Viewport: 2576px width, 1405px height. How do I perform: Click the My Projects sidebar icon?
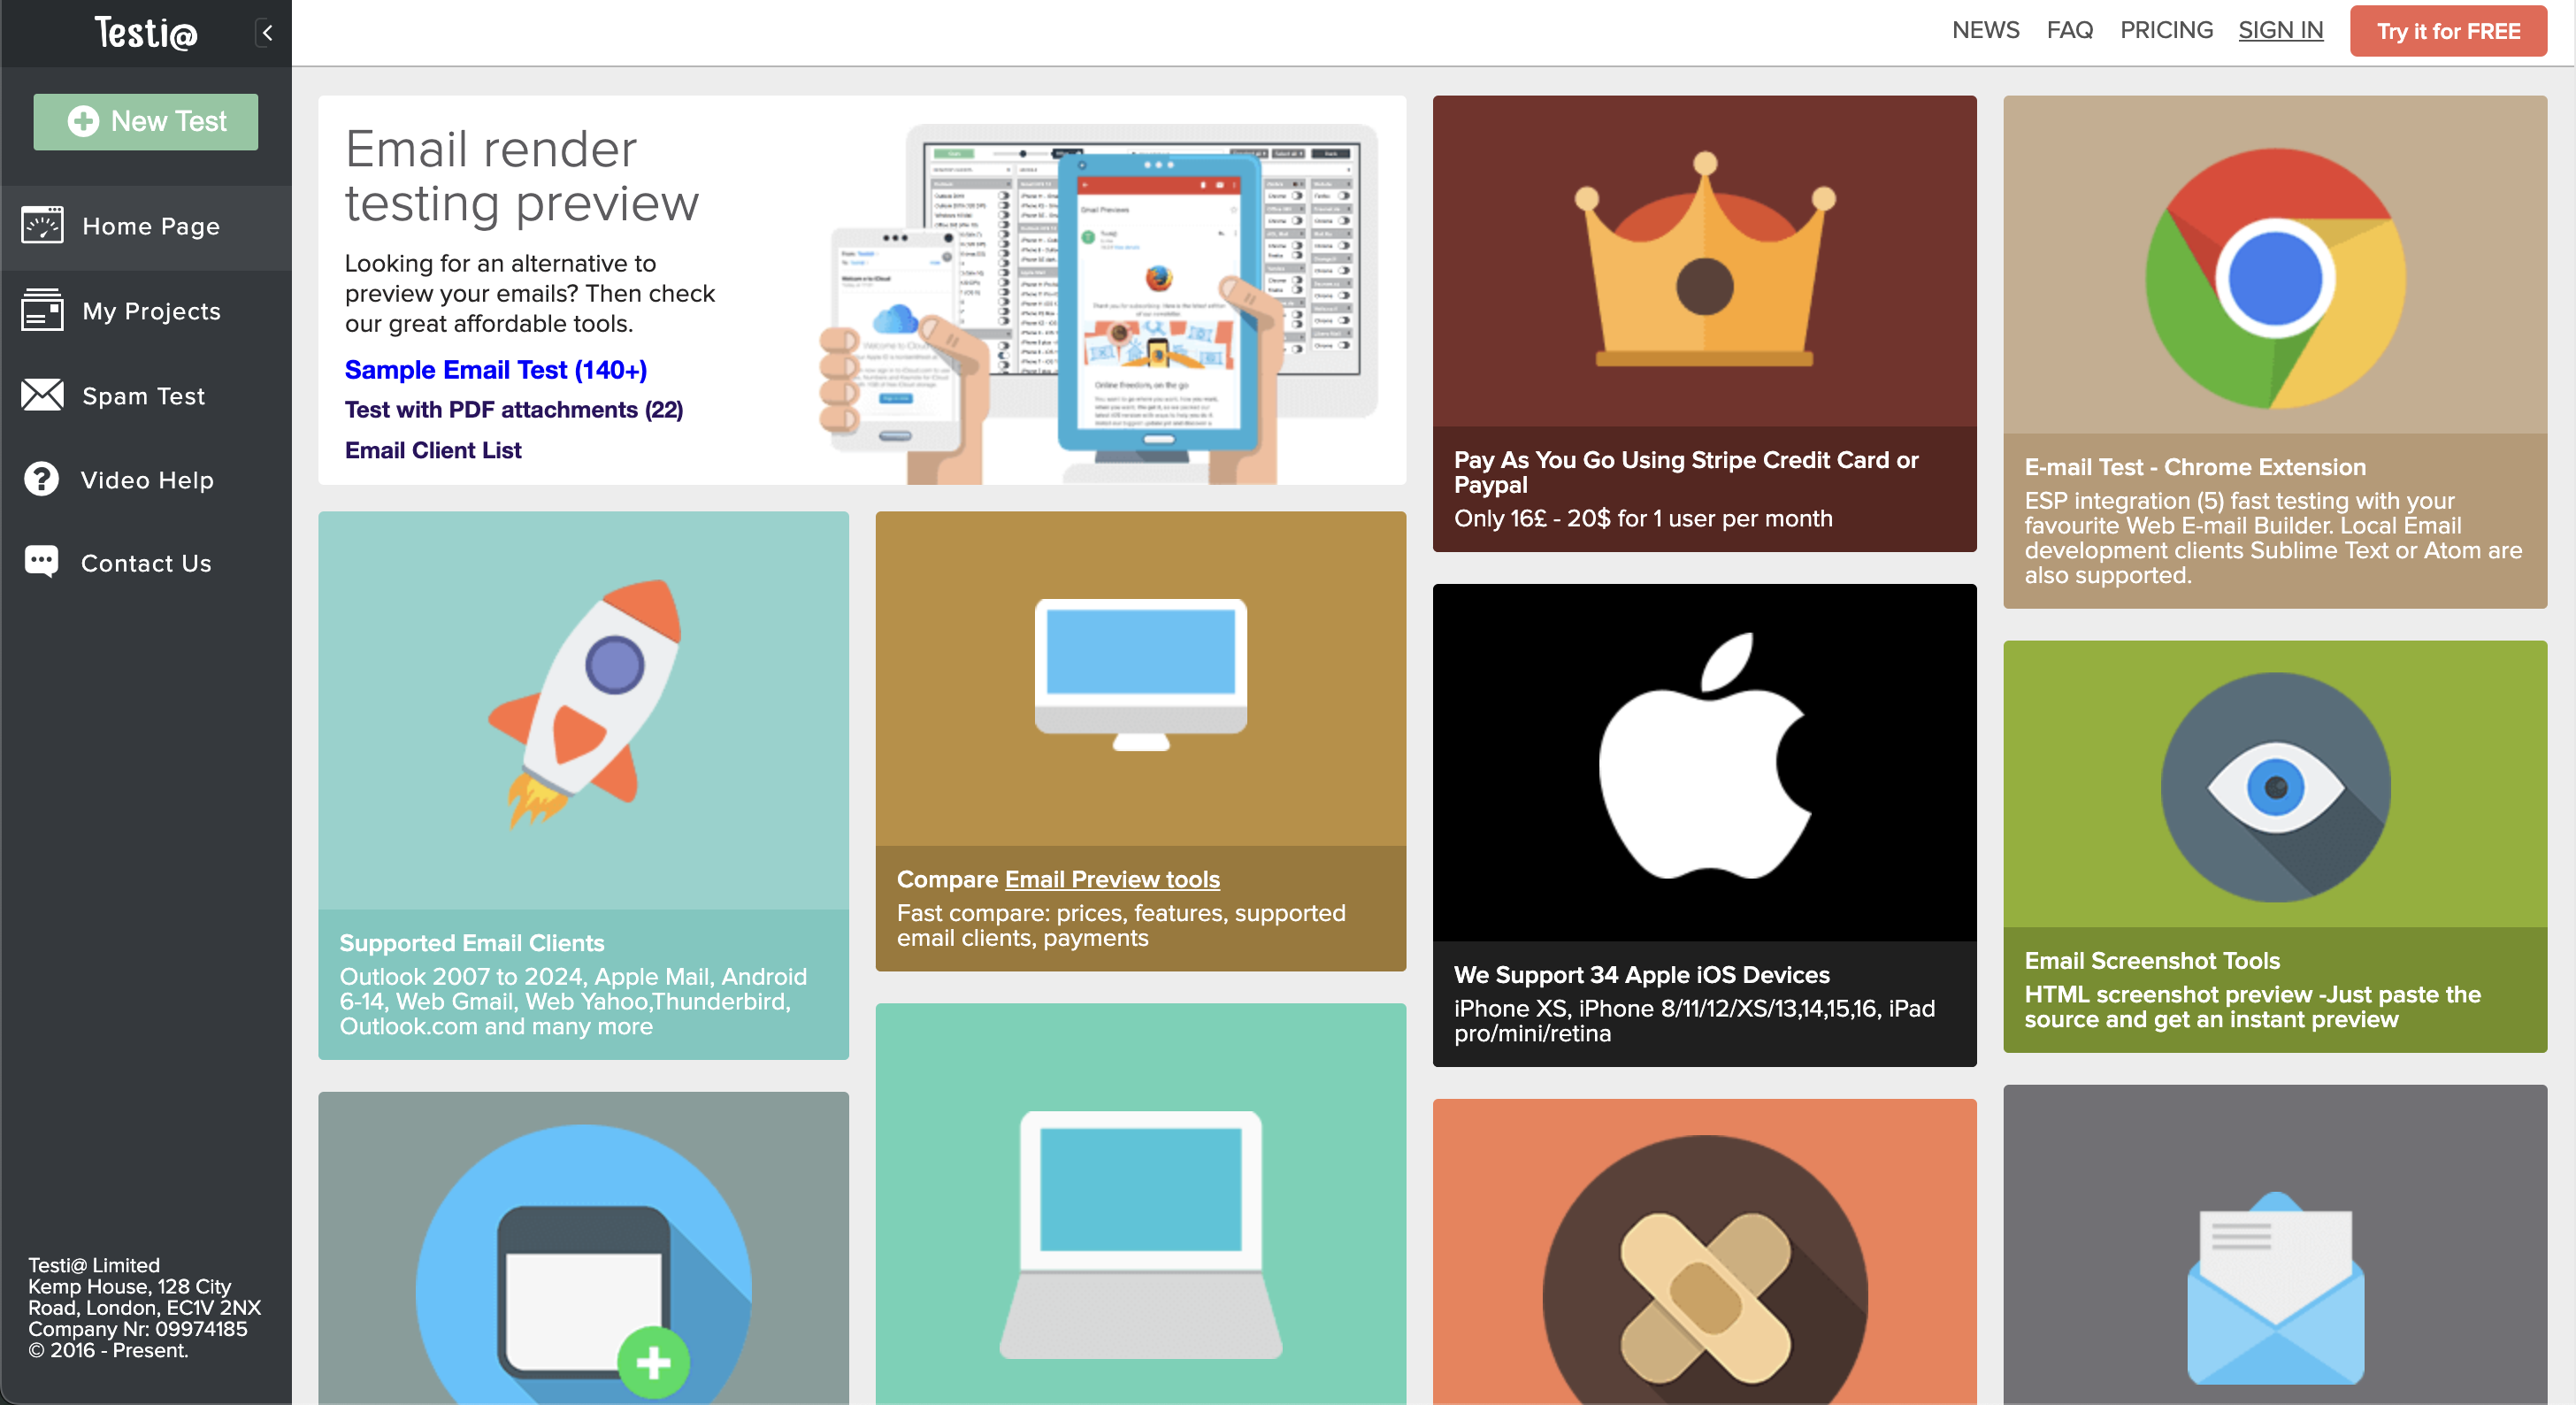click(x=42, y=310)
